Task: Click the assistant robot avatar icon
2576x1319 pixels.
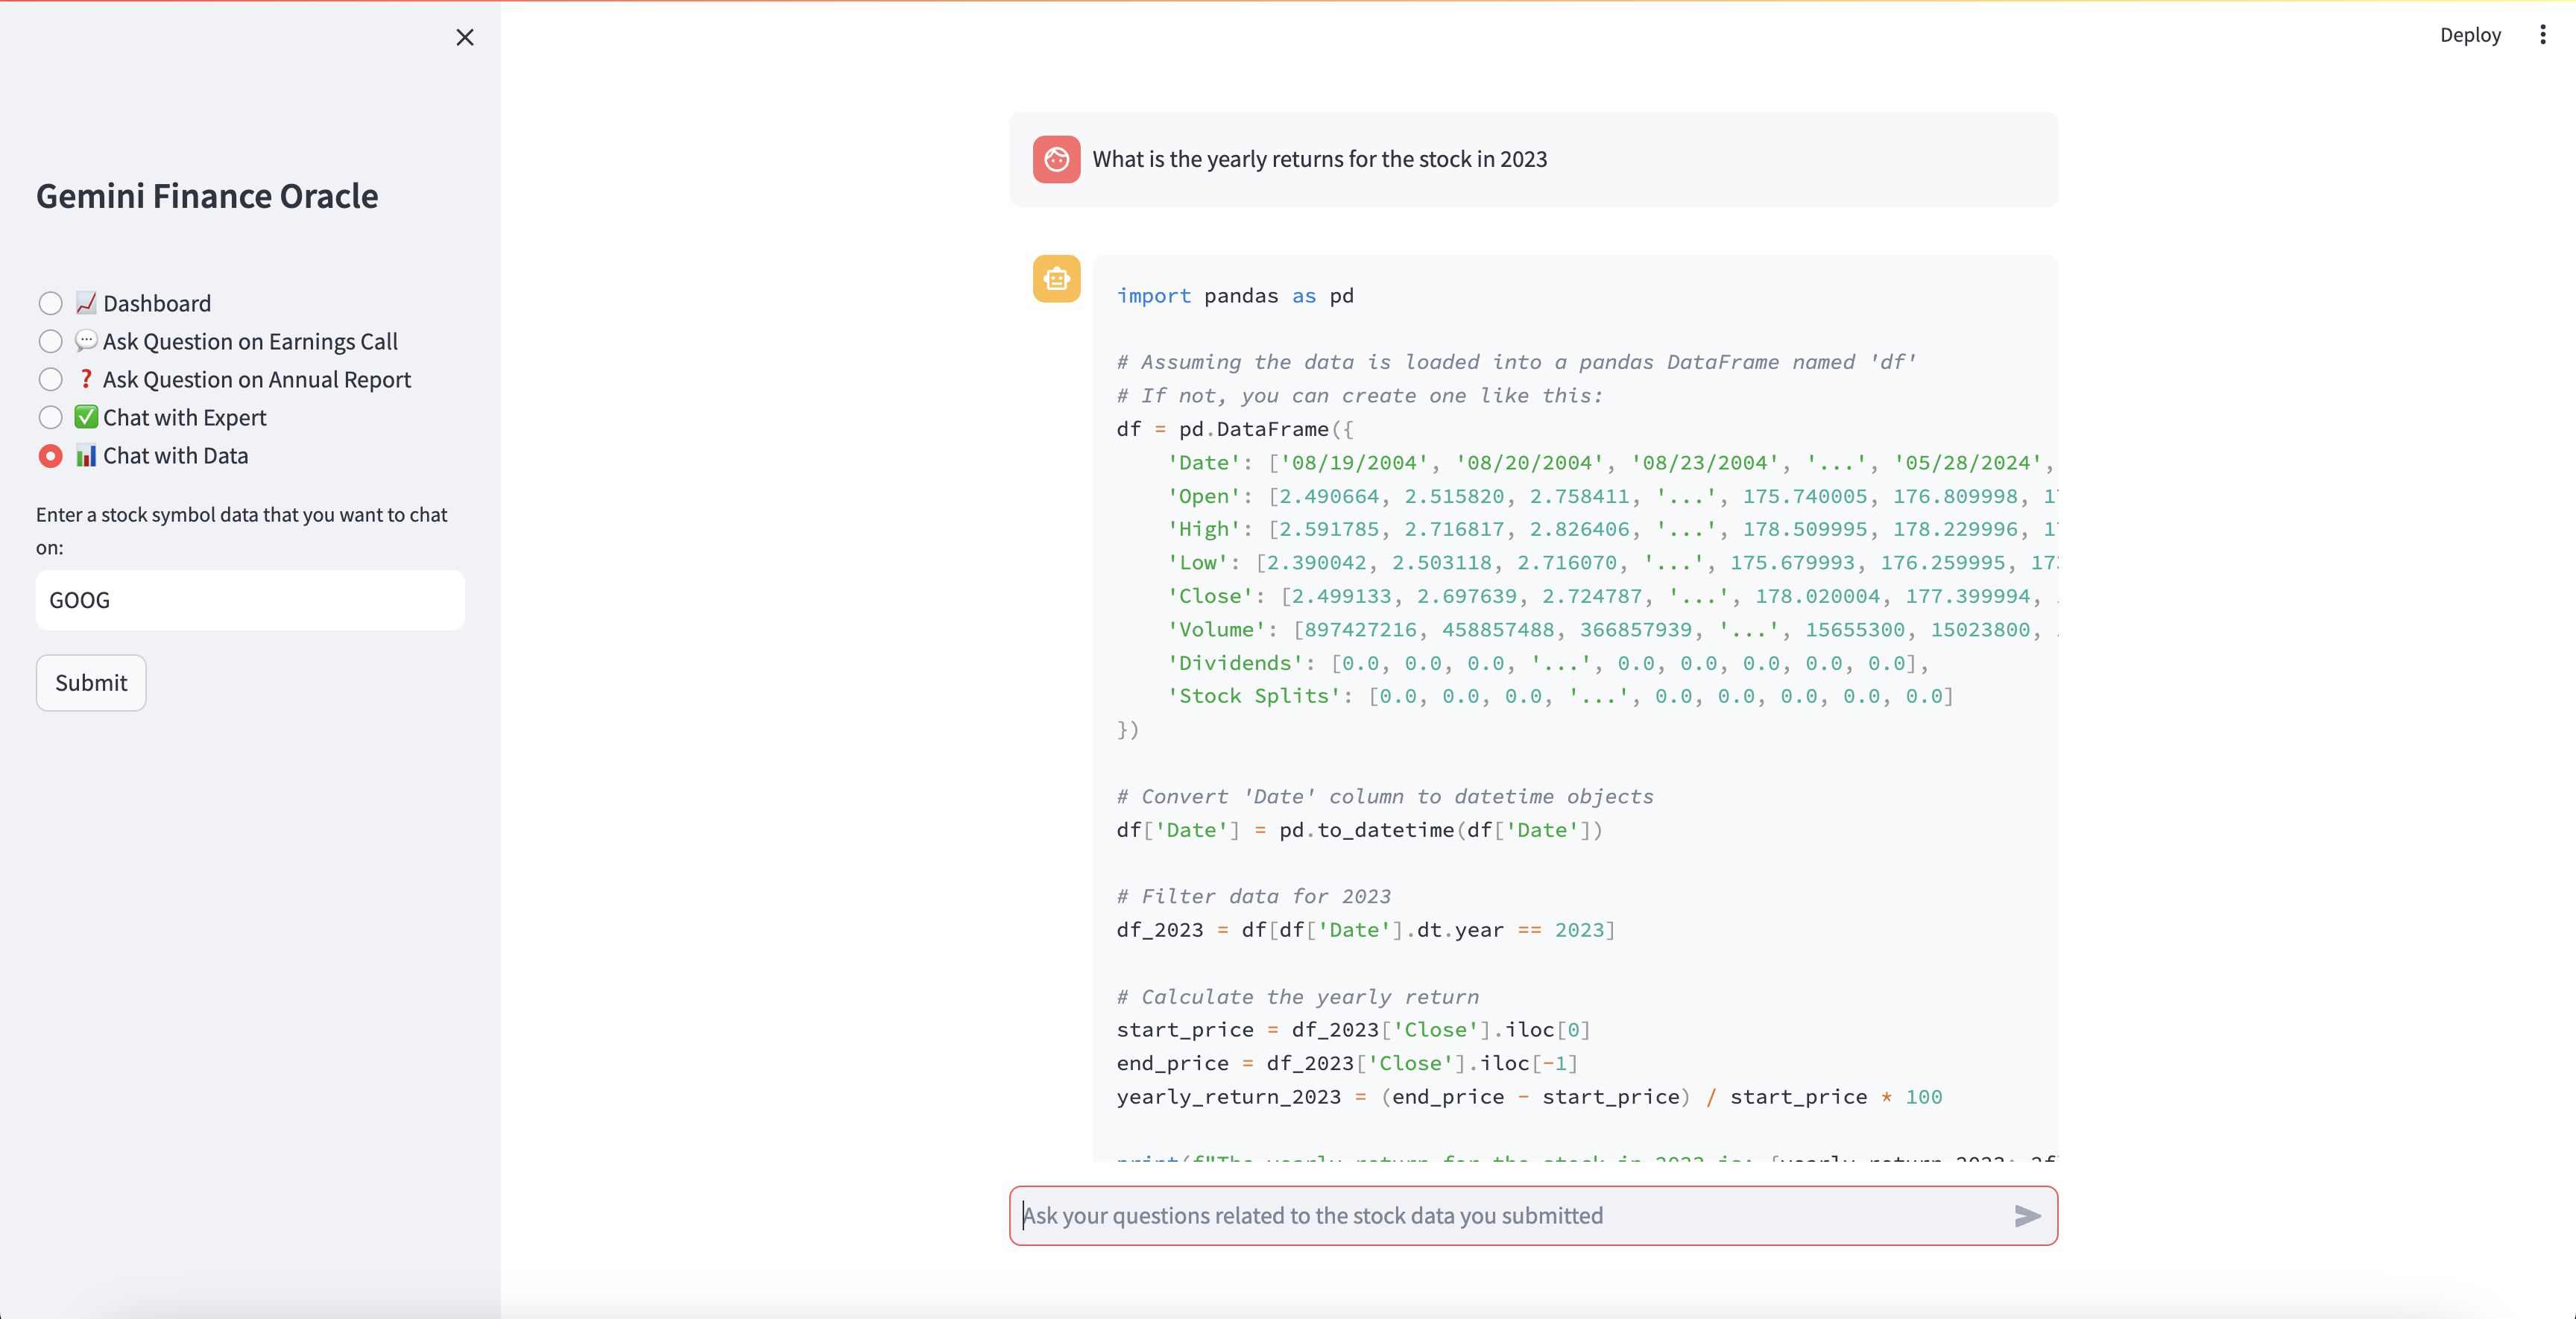Action: click(1056, 279)
